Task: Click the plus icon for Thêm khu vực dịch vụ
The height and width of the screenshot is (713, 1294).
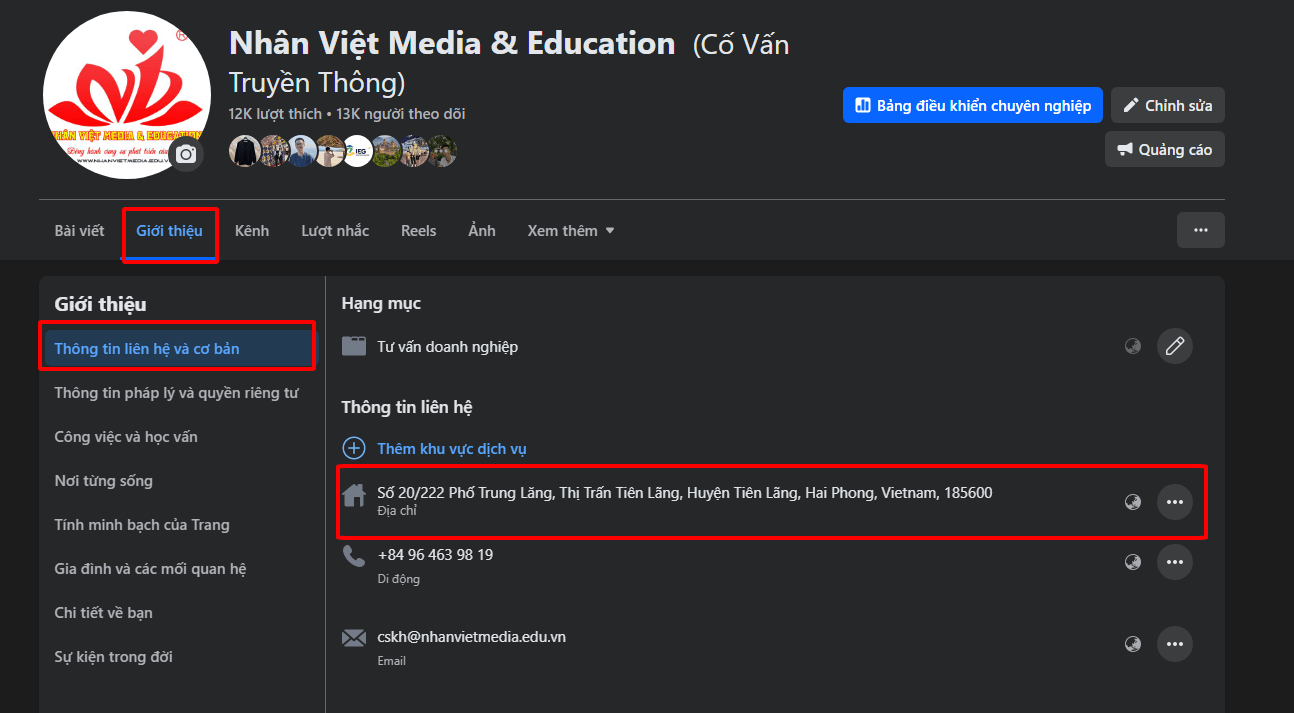Action: click(x=354, y=448)
